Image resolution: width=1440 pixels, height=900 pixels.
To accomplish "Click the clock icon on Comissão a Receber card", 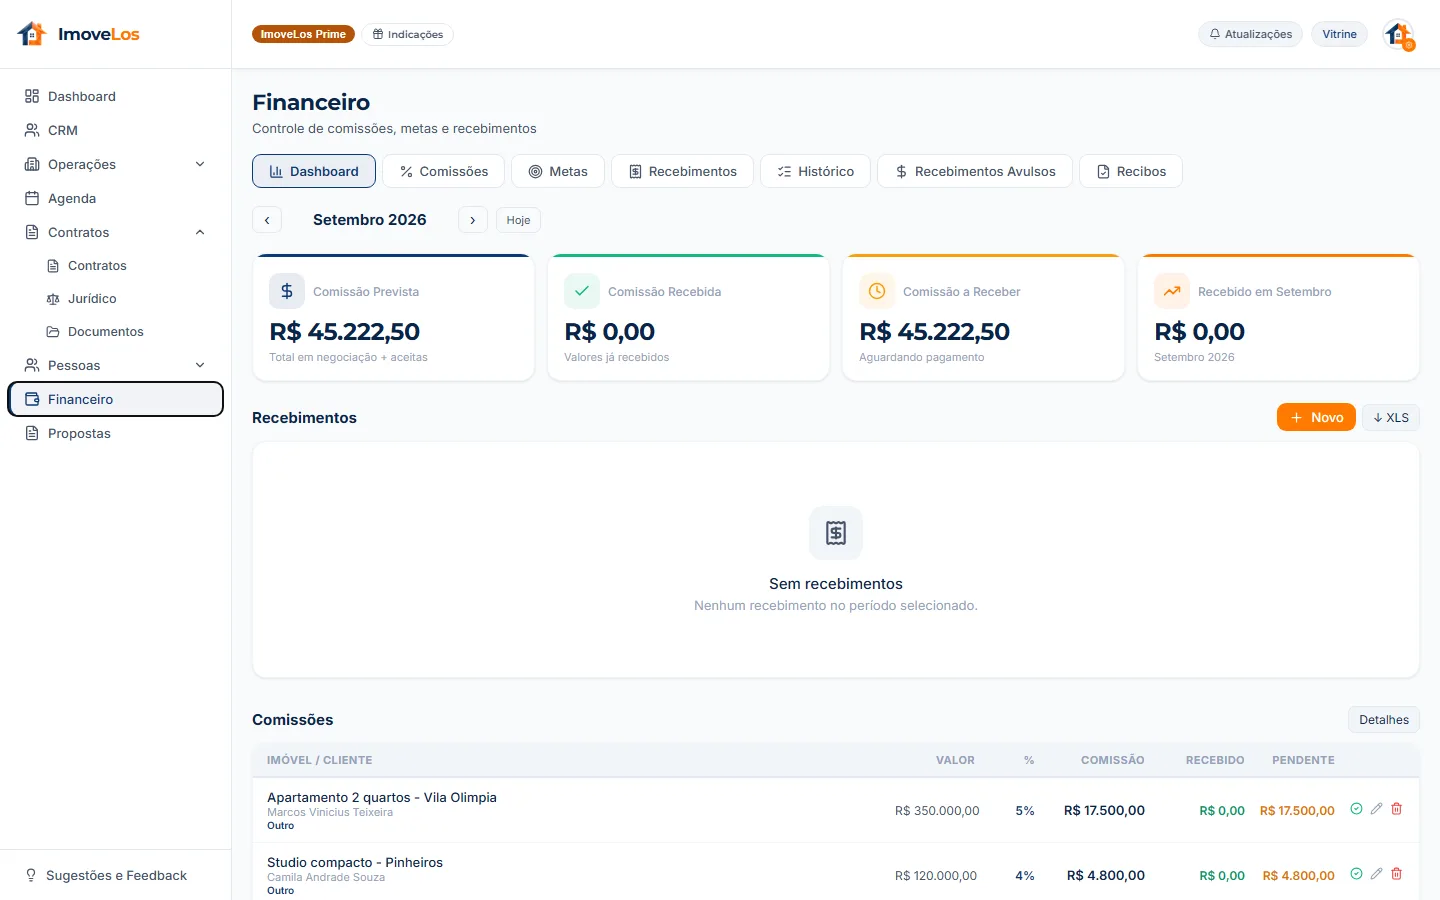I will click(877, 291).
